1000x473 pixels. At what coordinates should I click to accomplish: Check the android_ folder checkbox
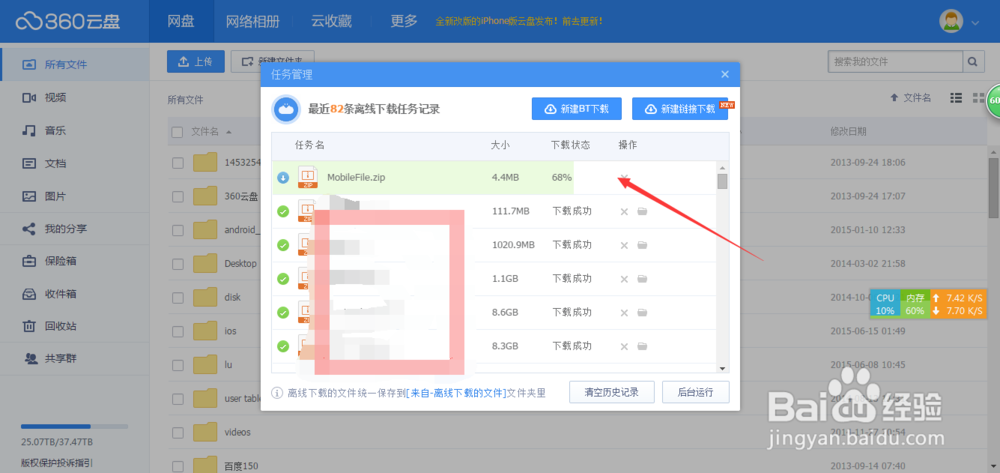[x=178, y=229]
